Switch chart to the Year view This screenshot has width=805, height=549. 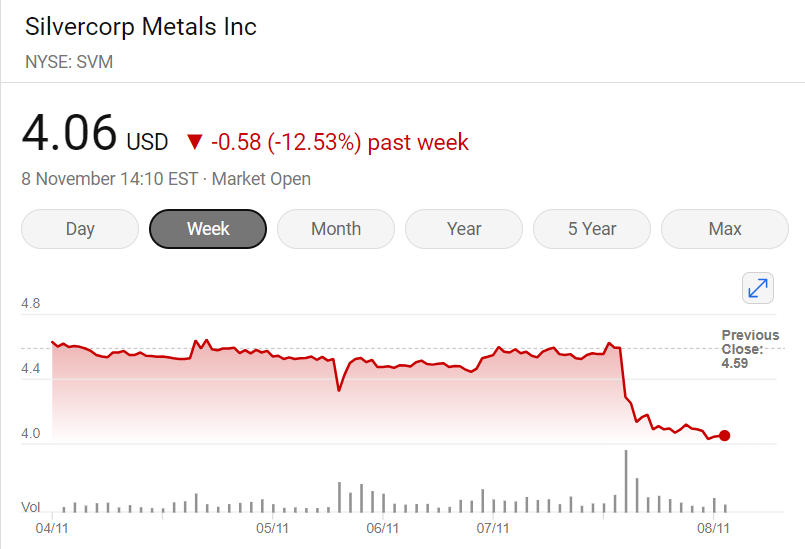pyautogui.click(x=464, y=229)
